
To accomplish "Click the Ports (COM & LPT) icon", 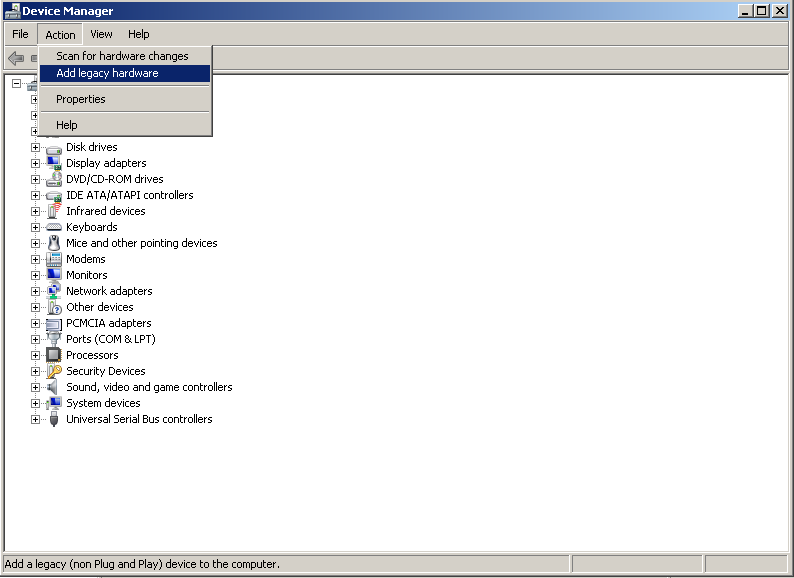I will click(54, 339).
